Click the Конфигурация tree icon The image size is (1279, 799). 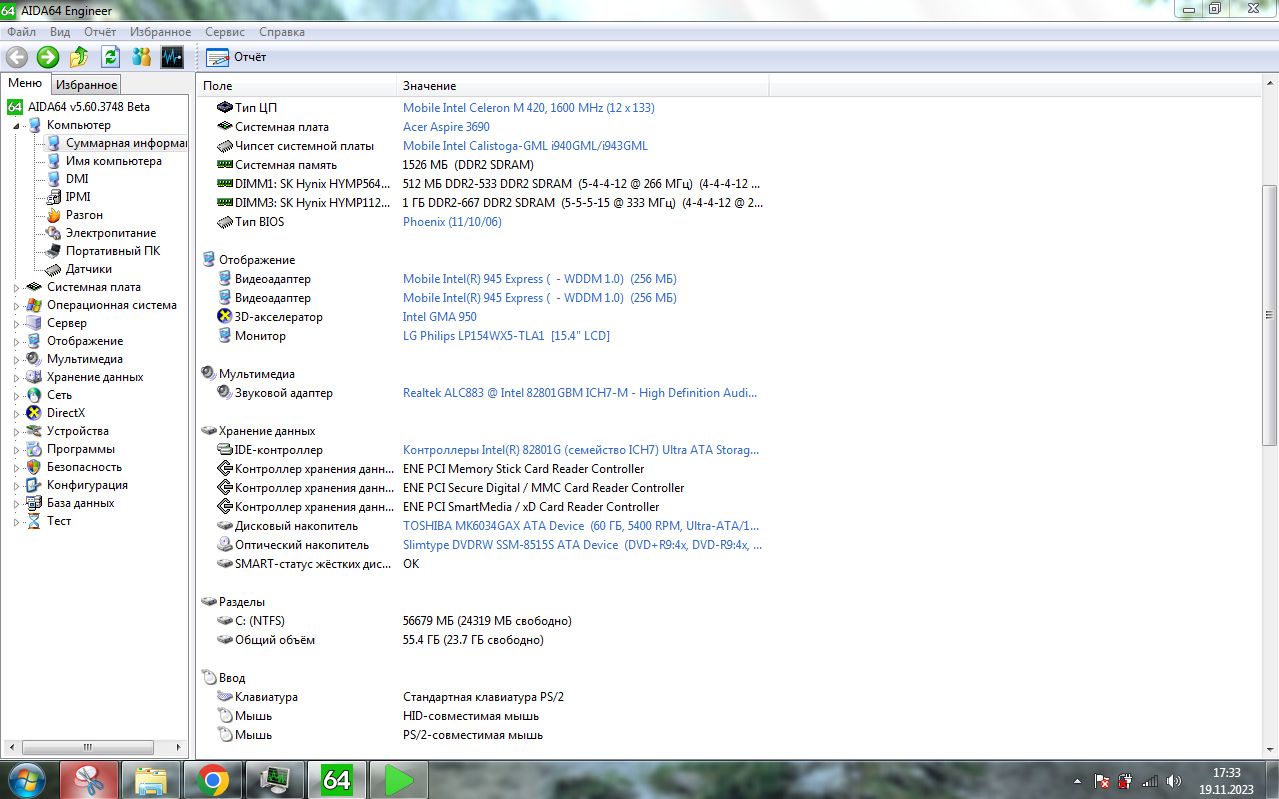[x=34, y=485]
